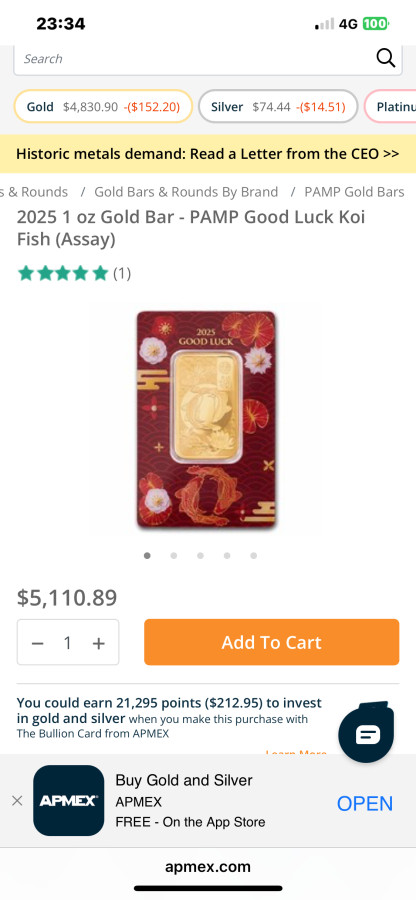Screen dimensions: 416x900
Task: Open the Letter from the CEO banner
Action: tap(208, 154)
